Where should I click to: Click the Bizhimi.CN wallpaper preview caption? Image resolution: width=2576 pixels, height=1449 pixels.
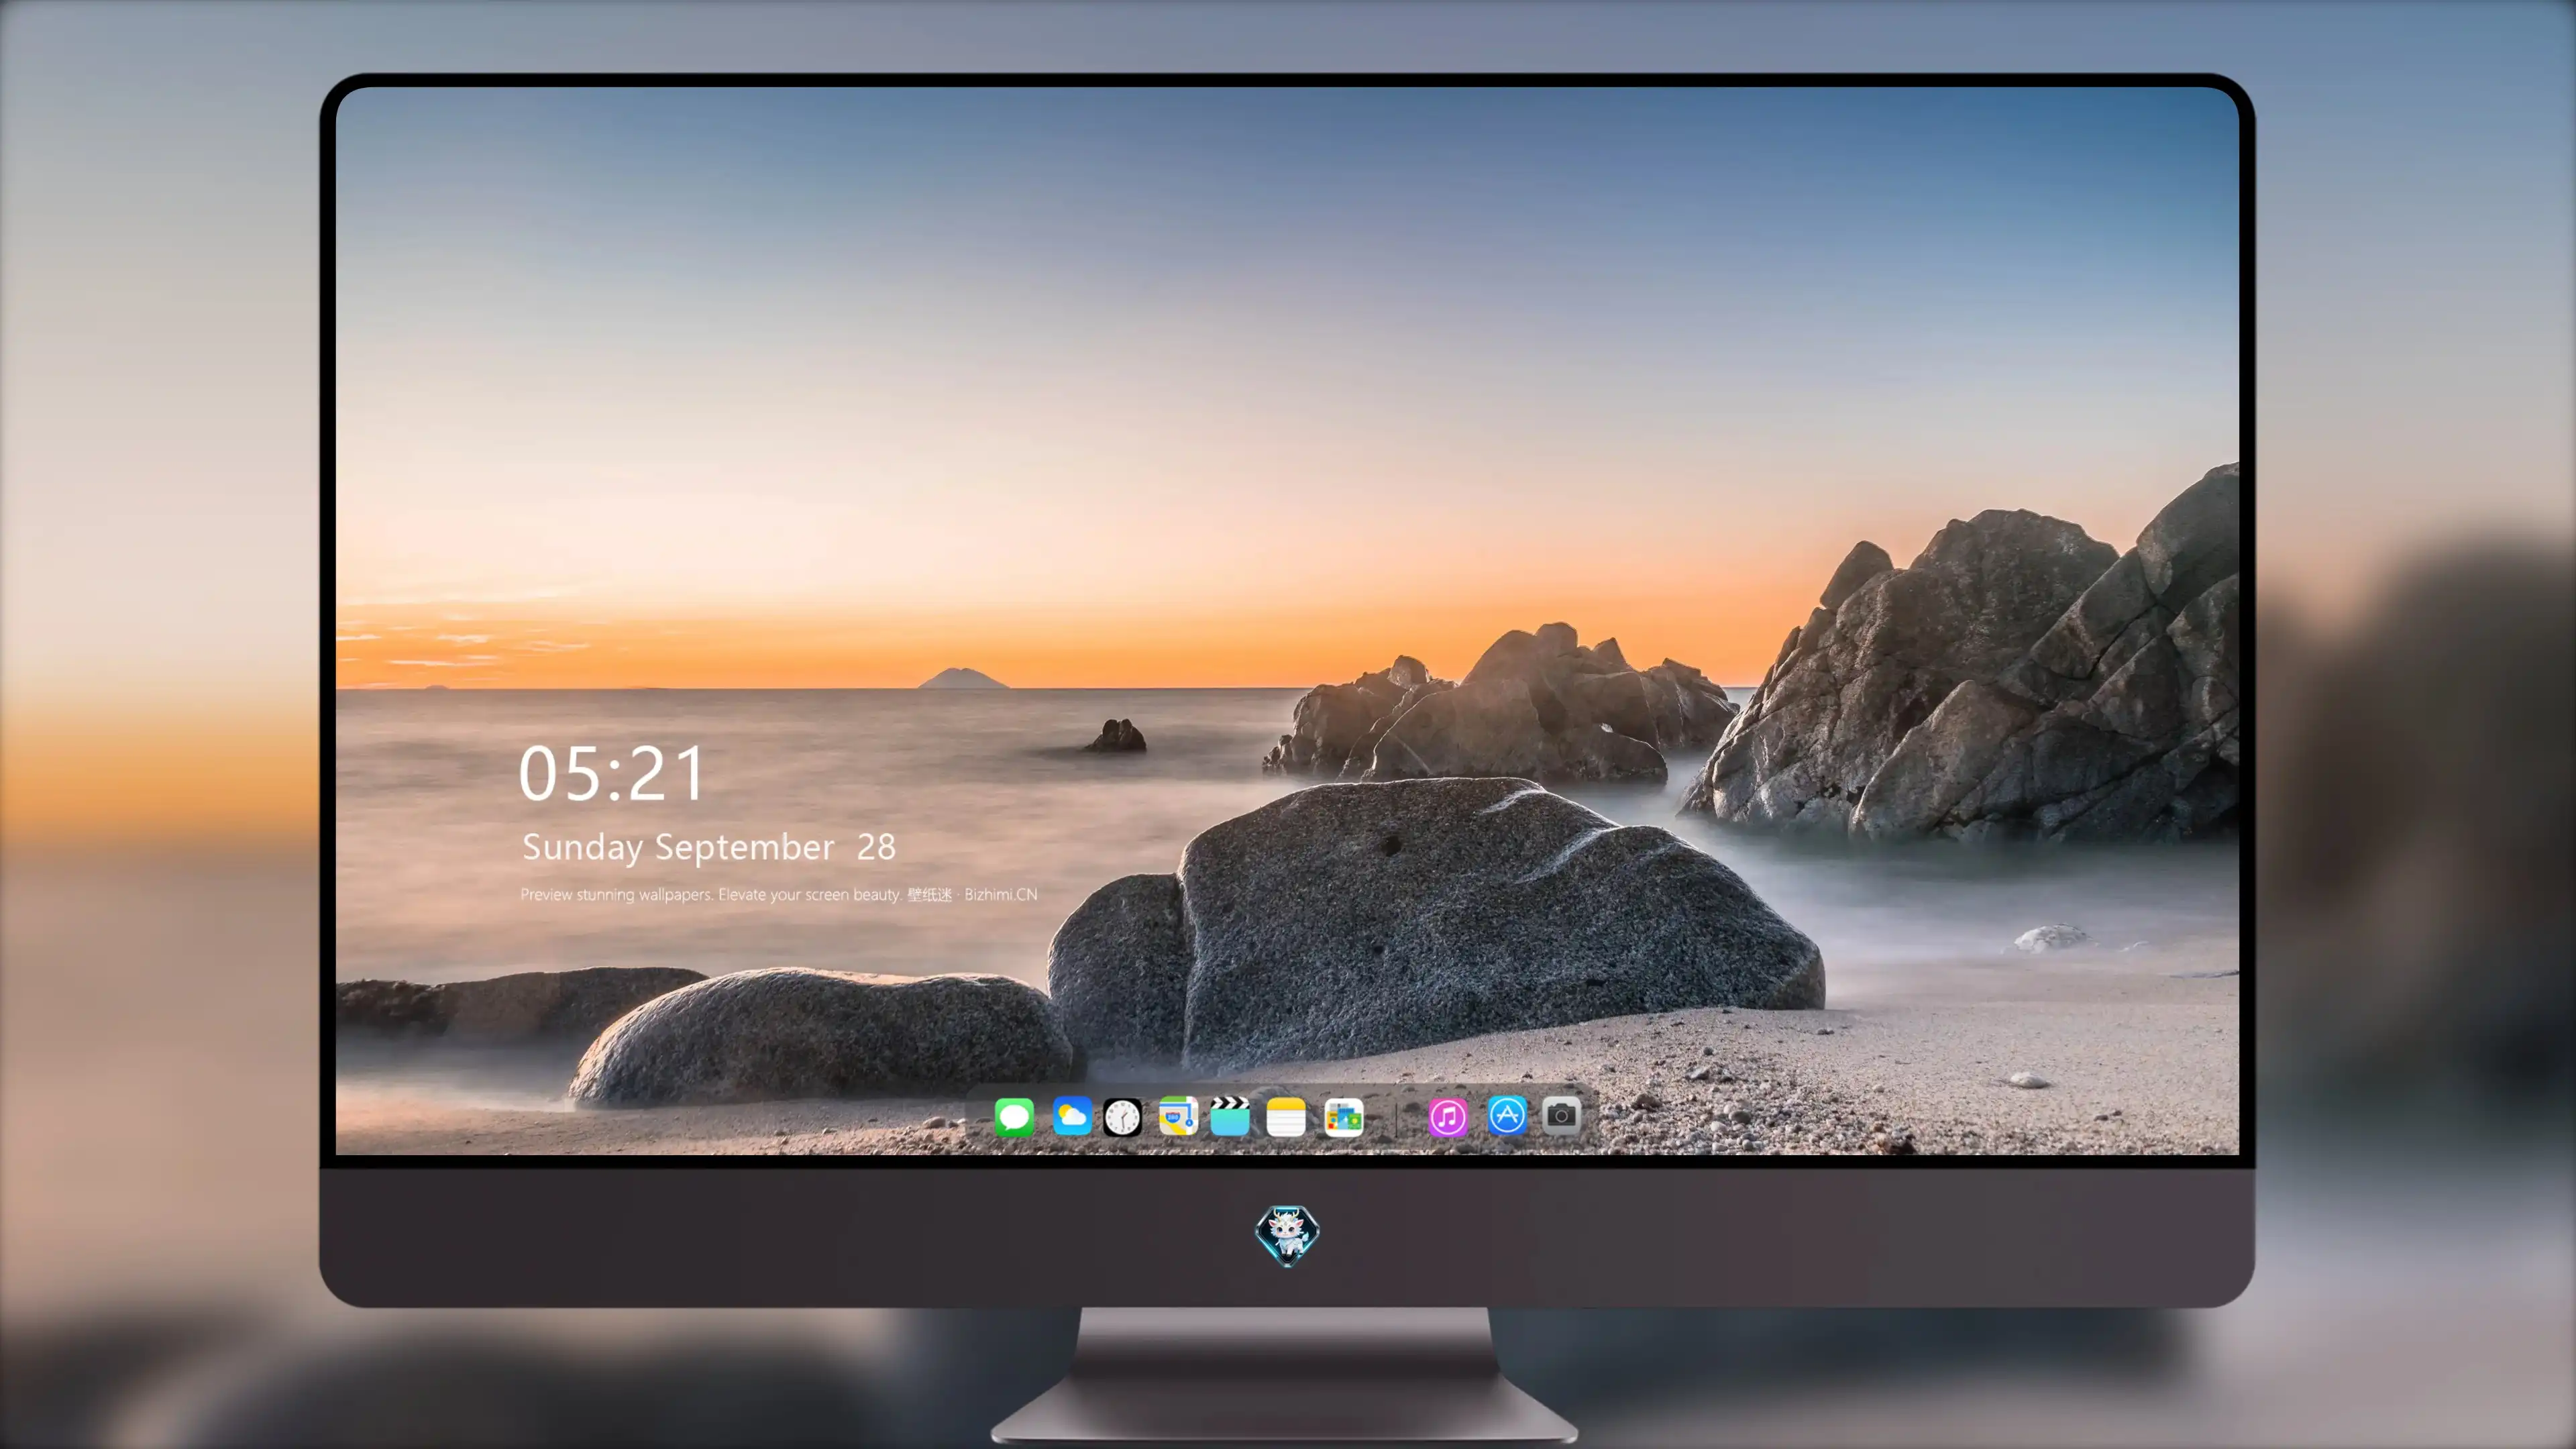pyautogui.click(x=779, y=894)
